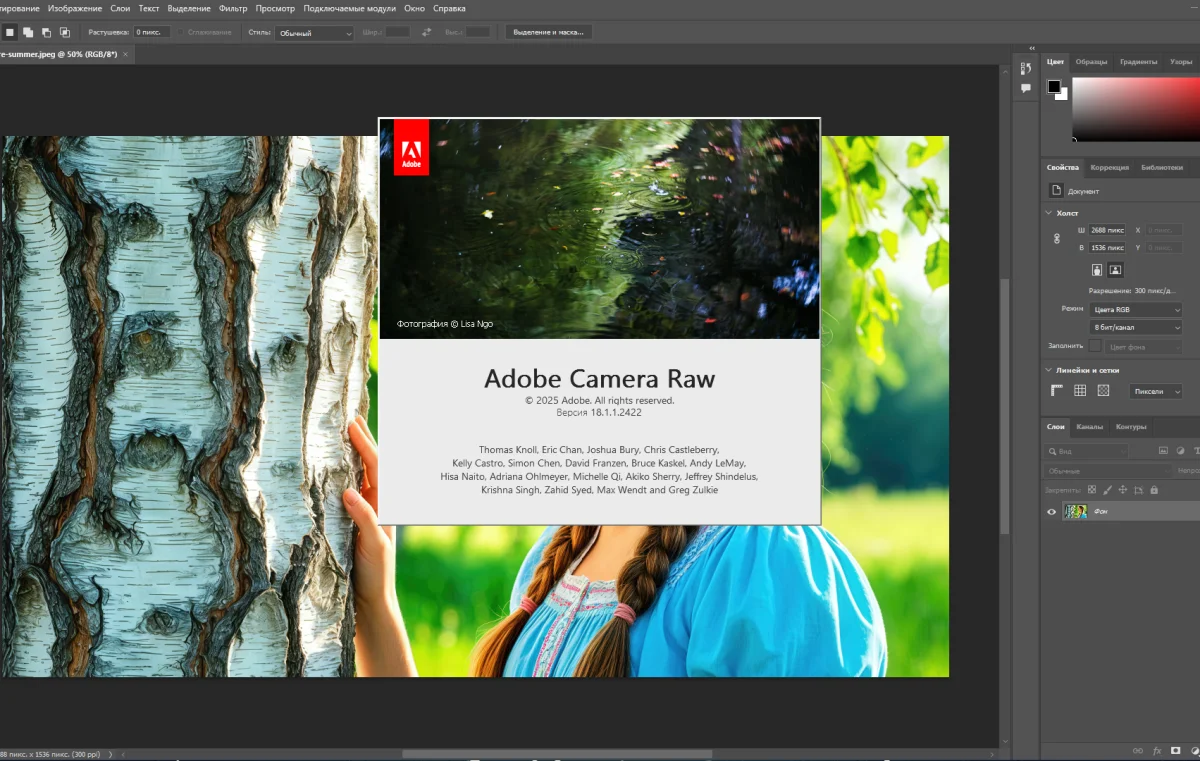Collapse the Холст section
Viewport: 1200px width, 761px height.
coord(1048,213)
